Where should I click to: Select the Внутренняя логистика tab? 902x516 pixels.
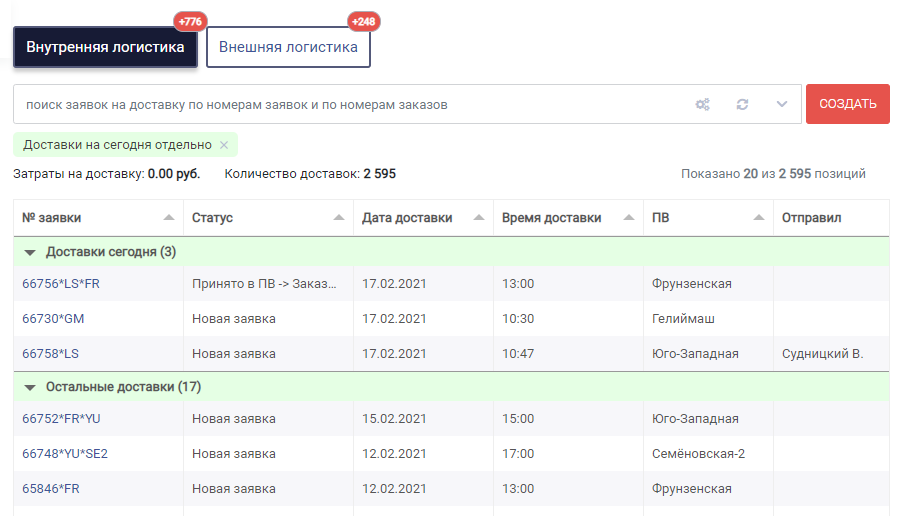pyautogui.click(x=105, y=47)
